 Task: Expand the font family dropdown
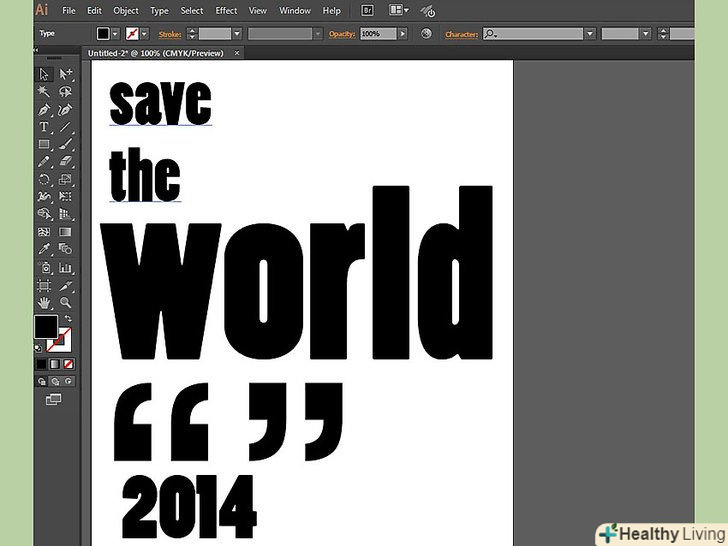(x=590, y=33)
